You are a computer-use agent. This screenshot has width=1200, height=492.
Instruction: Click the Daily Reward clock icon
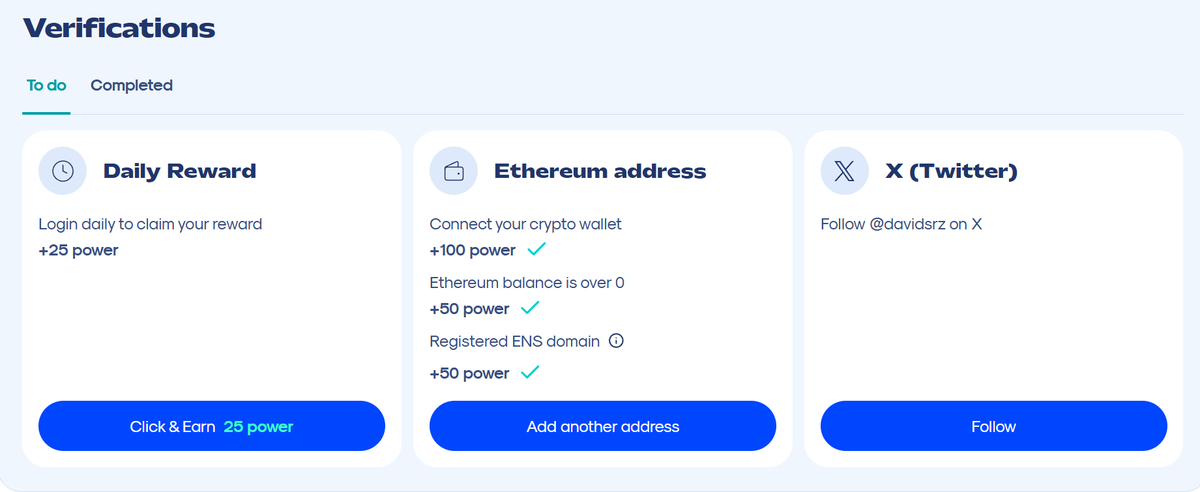62,171
